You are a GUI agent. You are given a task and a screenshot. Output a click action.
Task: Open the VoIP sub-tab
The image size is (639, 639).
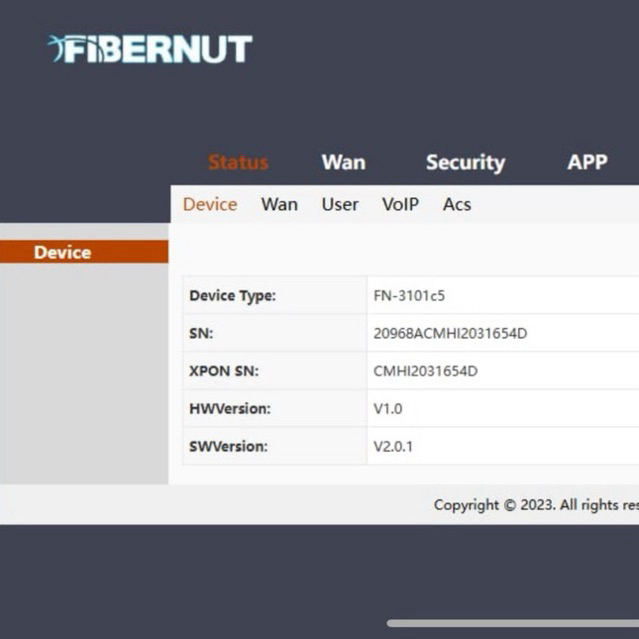click(x=400, y=204)
